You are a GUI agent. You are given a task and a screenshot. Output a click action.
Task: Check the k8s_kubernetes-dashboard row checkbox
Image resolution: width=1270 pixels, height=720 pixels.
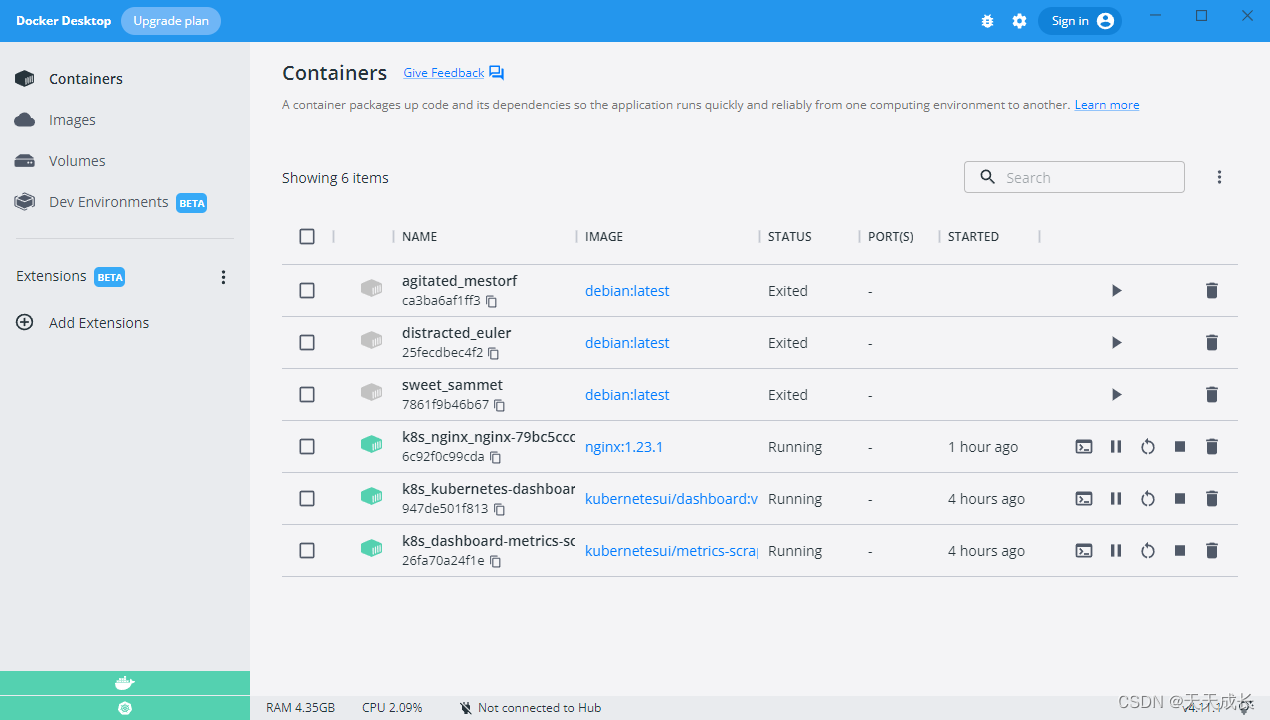coord(307,499)
